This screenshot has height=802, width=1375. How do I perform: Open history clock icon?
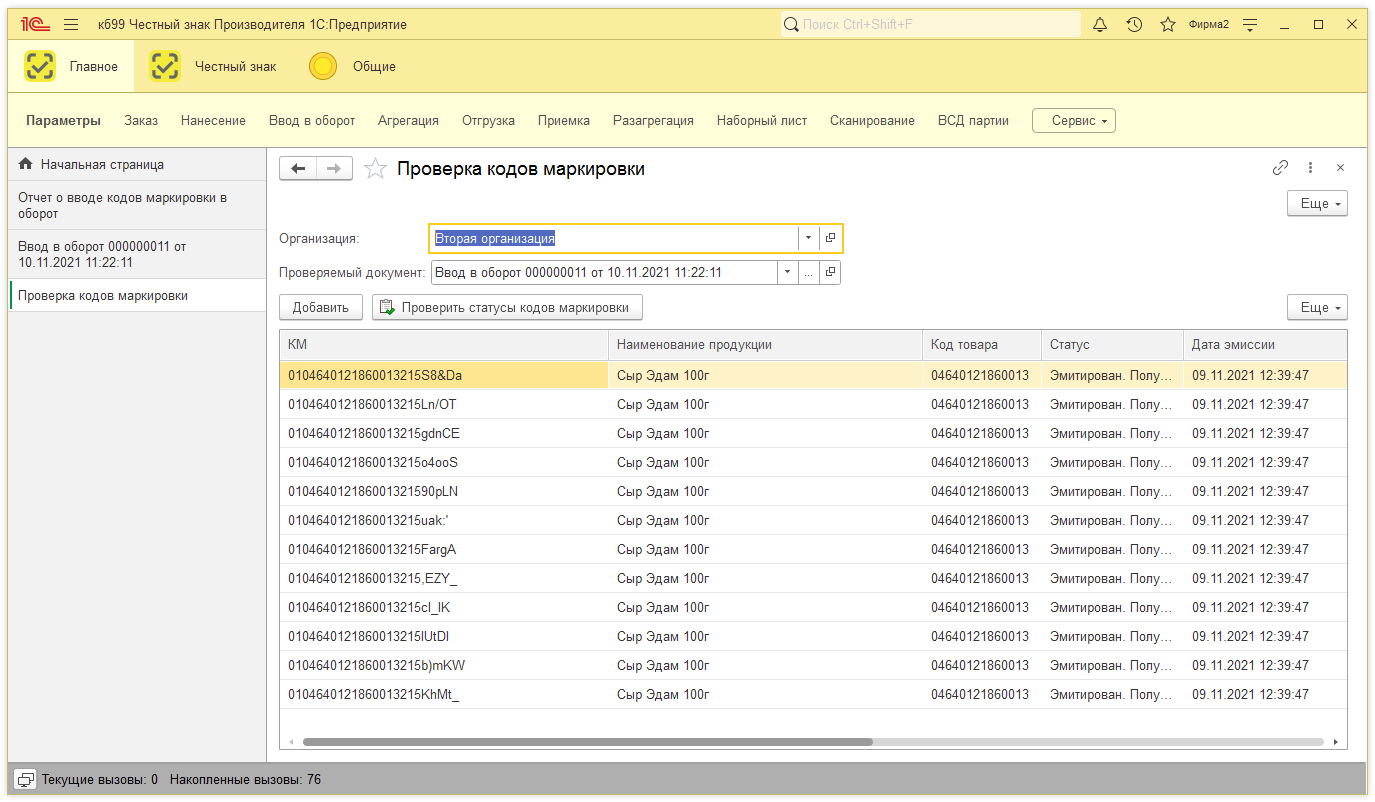[x=1134, y=24]
